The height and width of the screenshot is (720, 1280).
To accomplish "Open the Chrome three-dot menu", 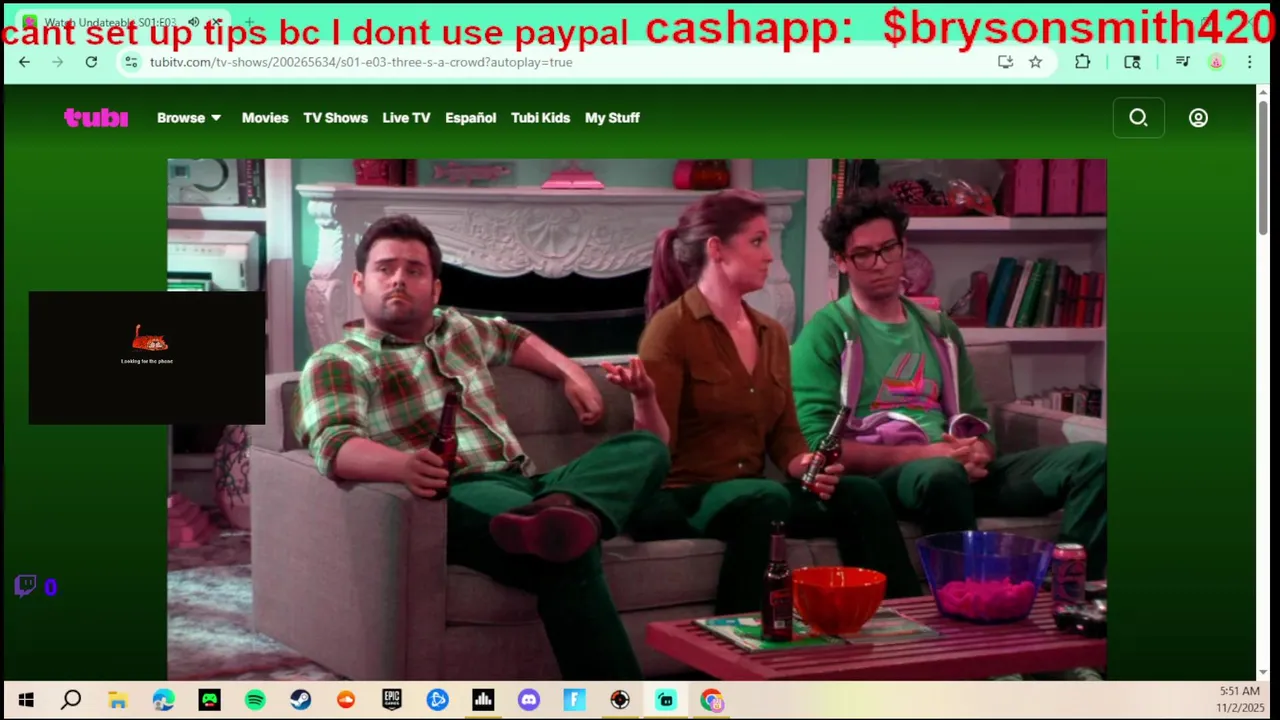I will (x=1249, y=62).
